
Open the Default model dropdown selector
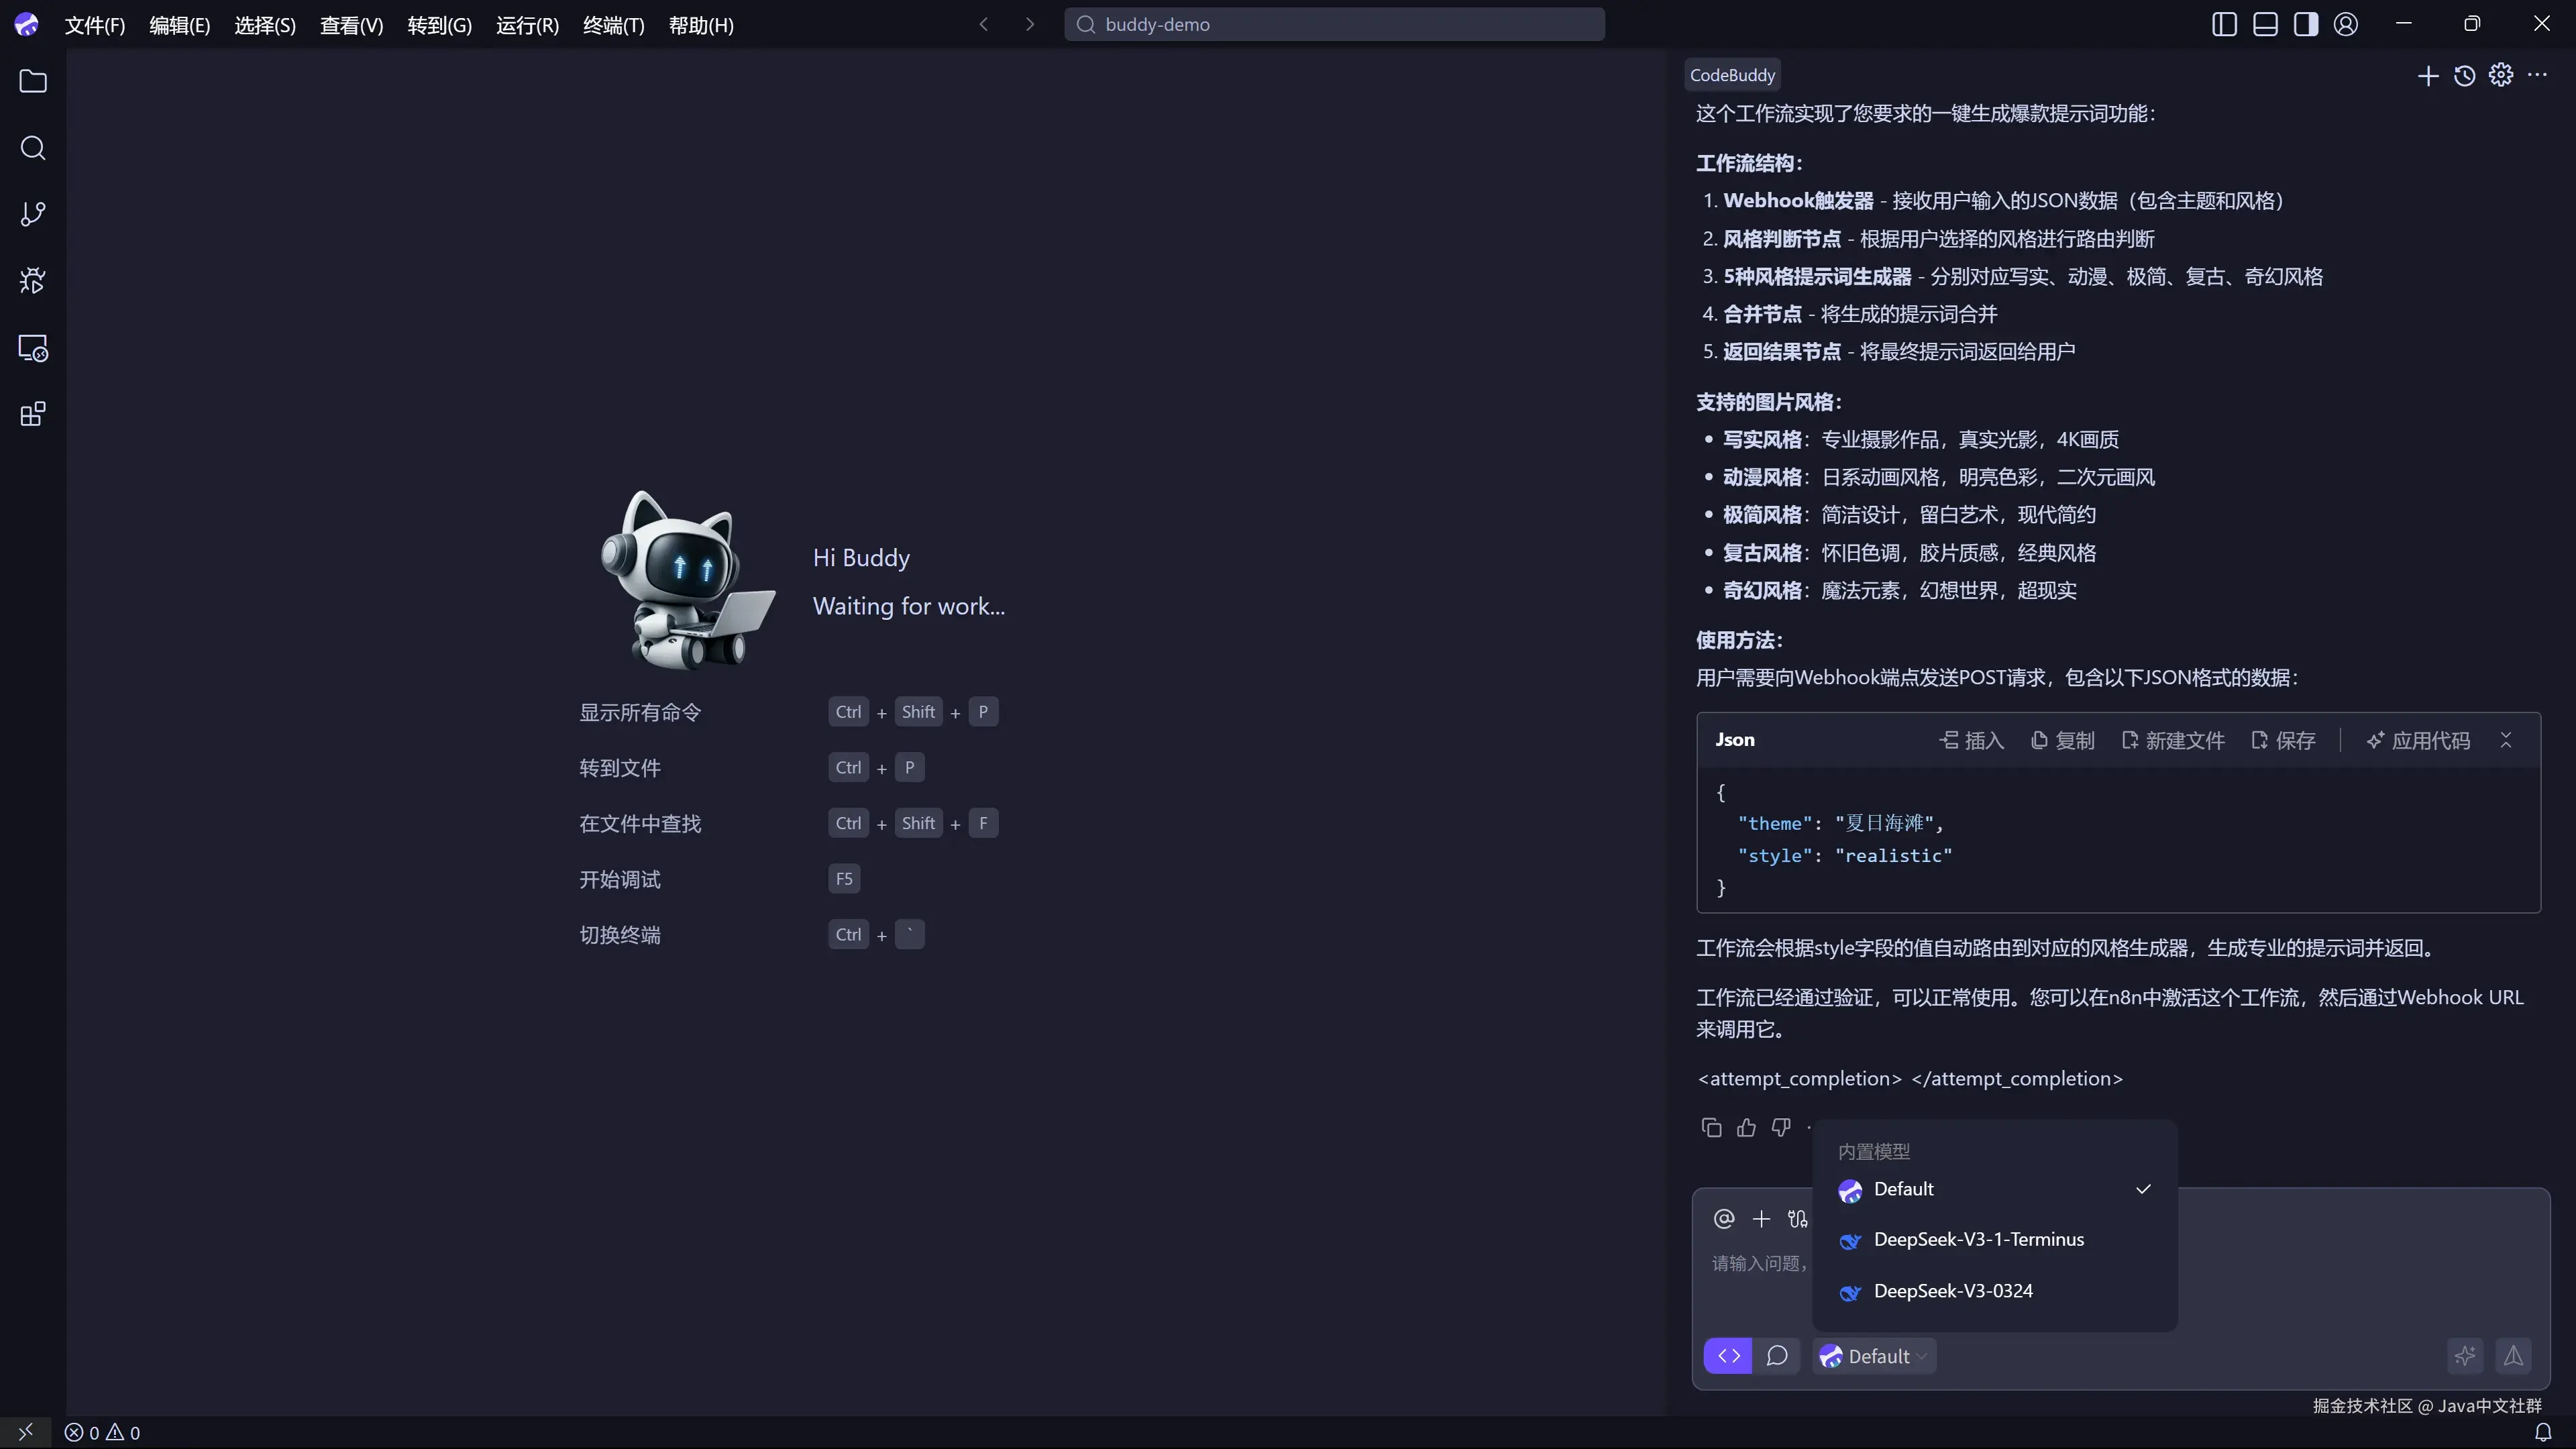click(1875, 1356)
